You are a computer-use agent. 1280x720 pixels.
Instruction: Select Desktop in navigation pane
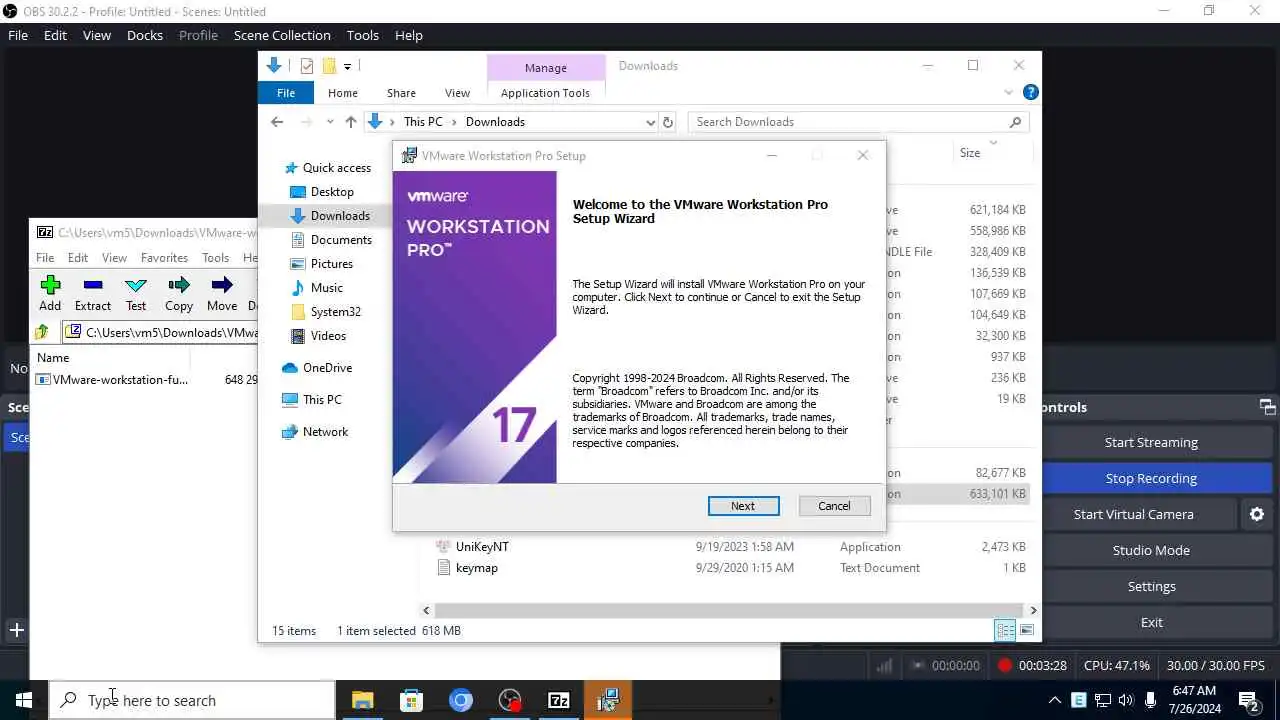[321, 192]
